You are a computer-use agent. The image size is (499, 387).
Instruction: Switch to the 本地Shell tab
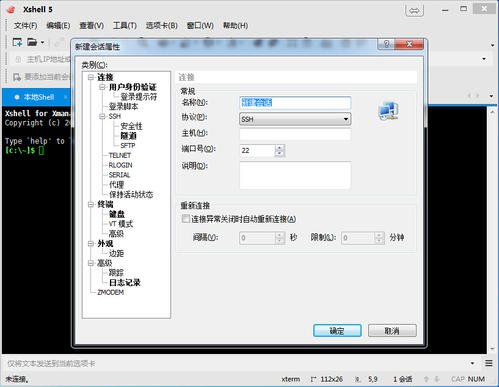(39, 97)
